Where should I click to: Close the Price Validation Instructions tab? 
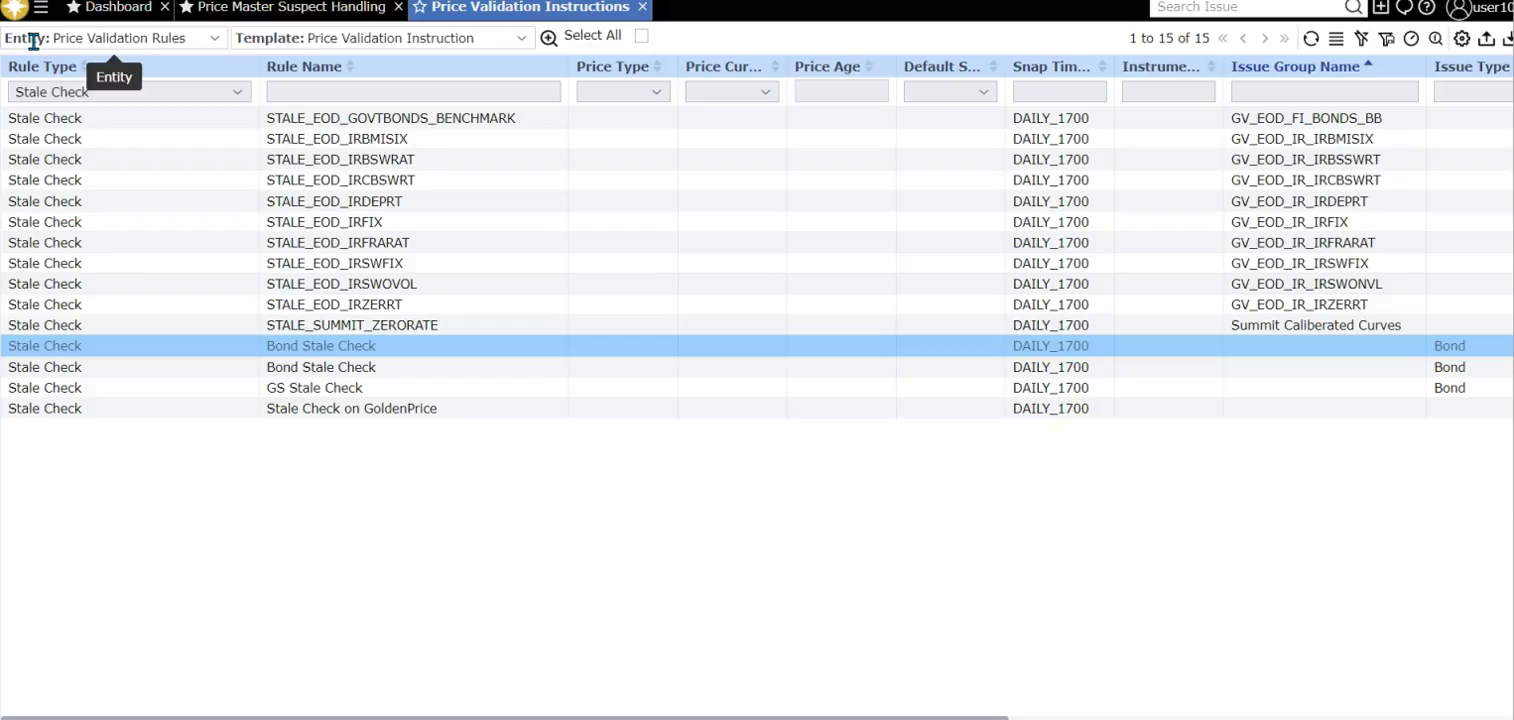click(x=643, y=7)
